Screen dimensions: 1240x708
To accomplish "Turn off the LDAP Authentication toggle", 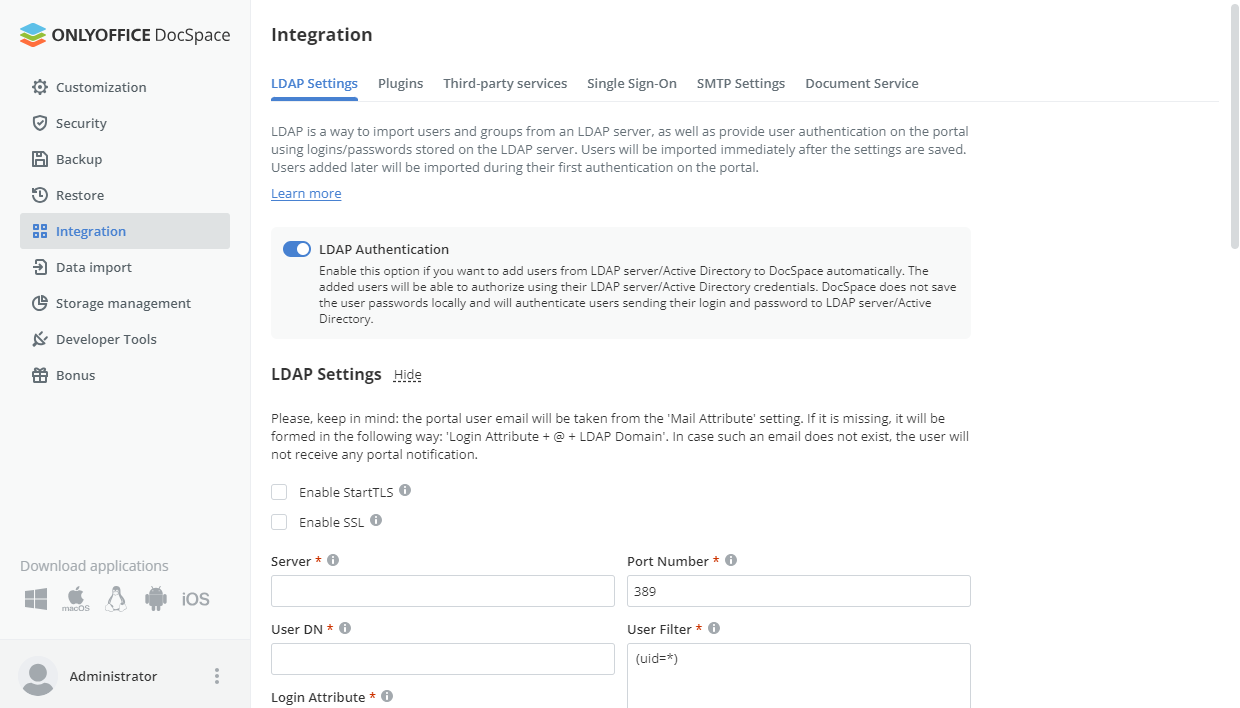I will (297, 249).
